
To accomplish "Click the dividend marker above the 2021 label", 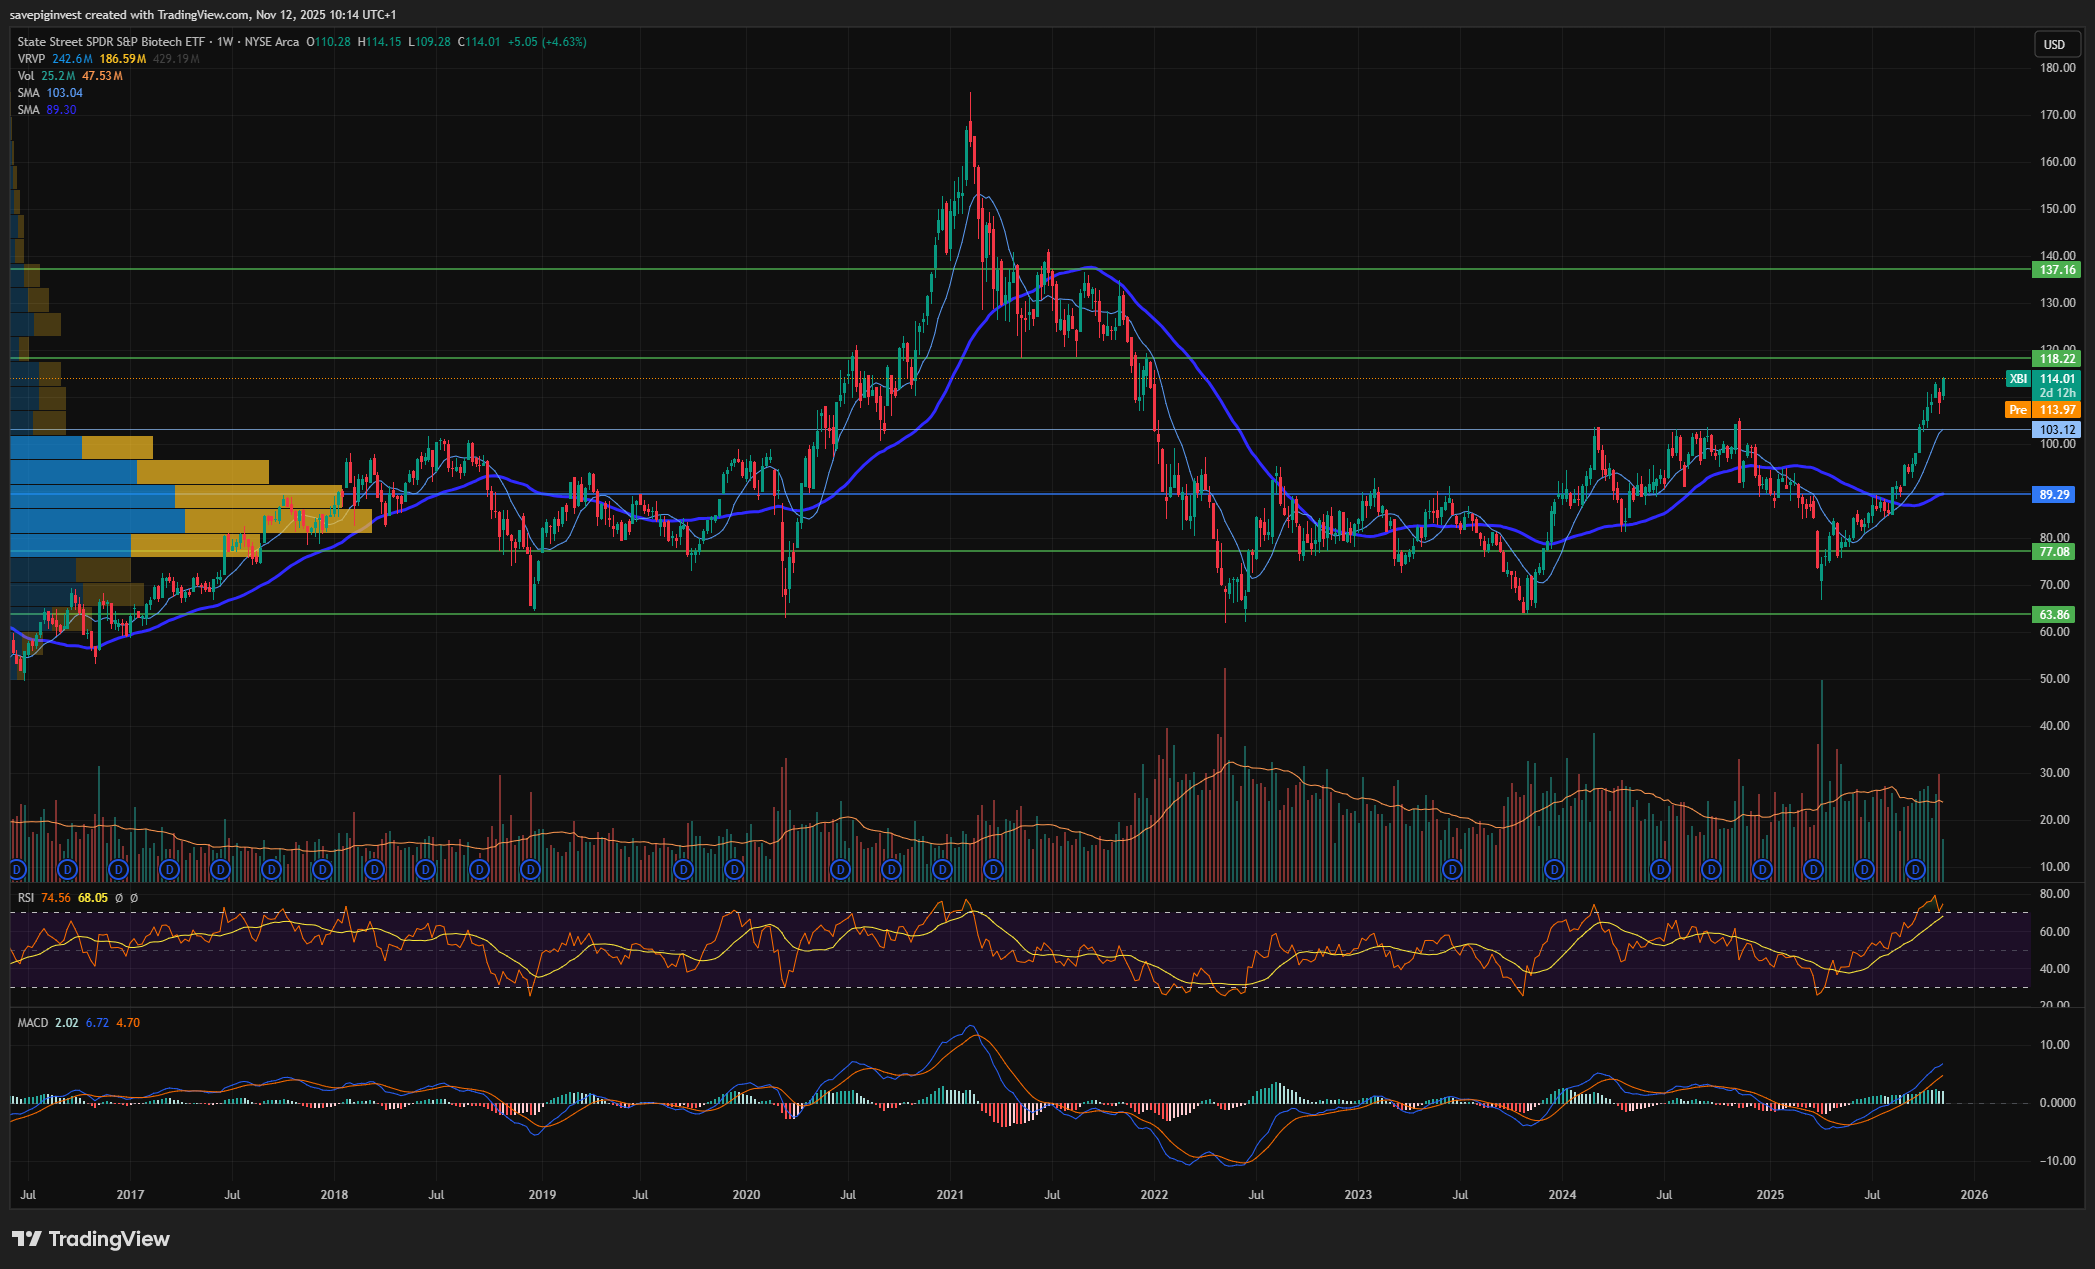I will tap(942, 870).
